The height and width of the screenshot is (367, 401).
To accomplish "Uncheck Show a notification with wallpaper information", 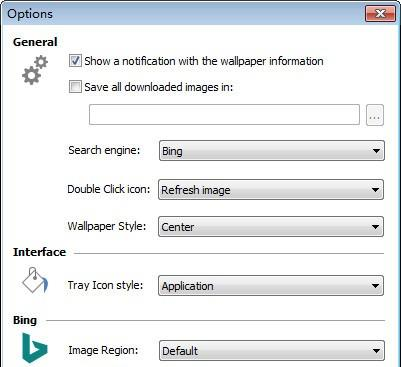I will click(x=75, y=61).
